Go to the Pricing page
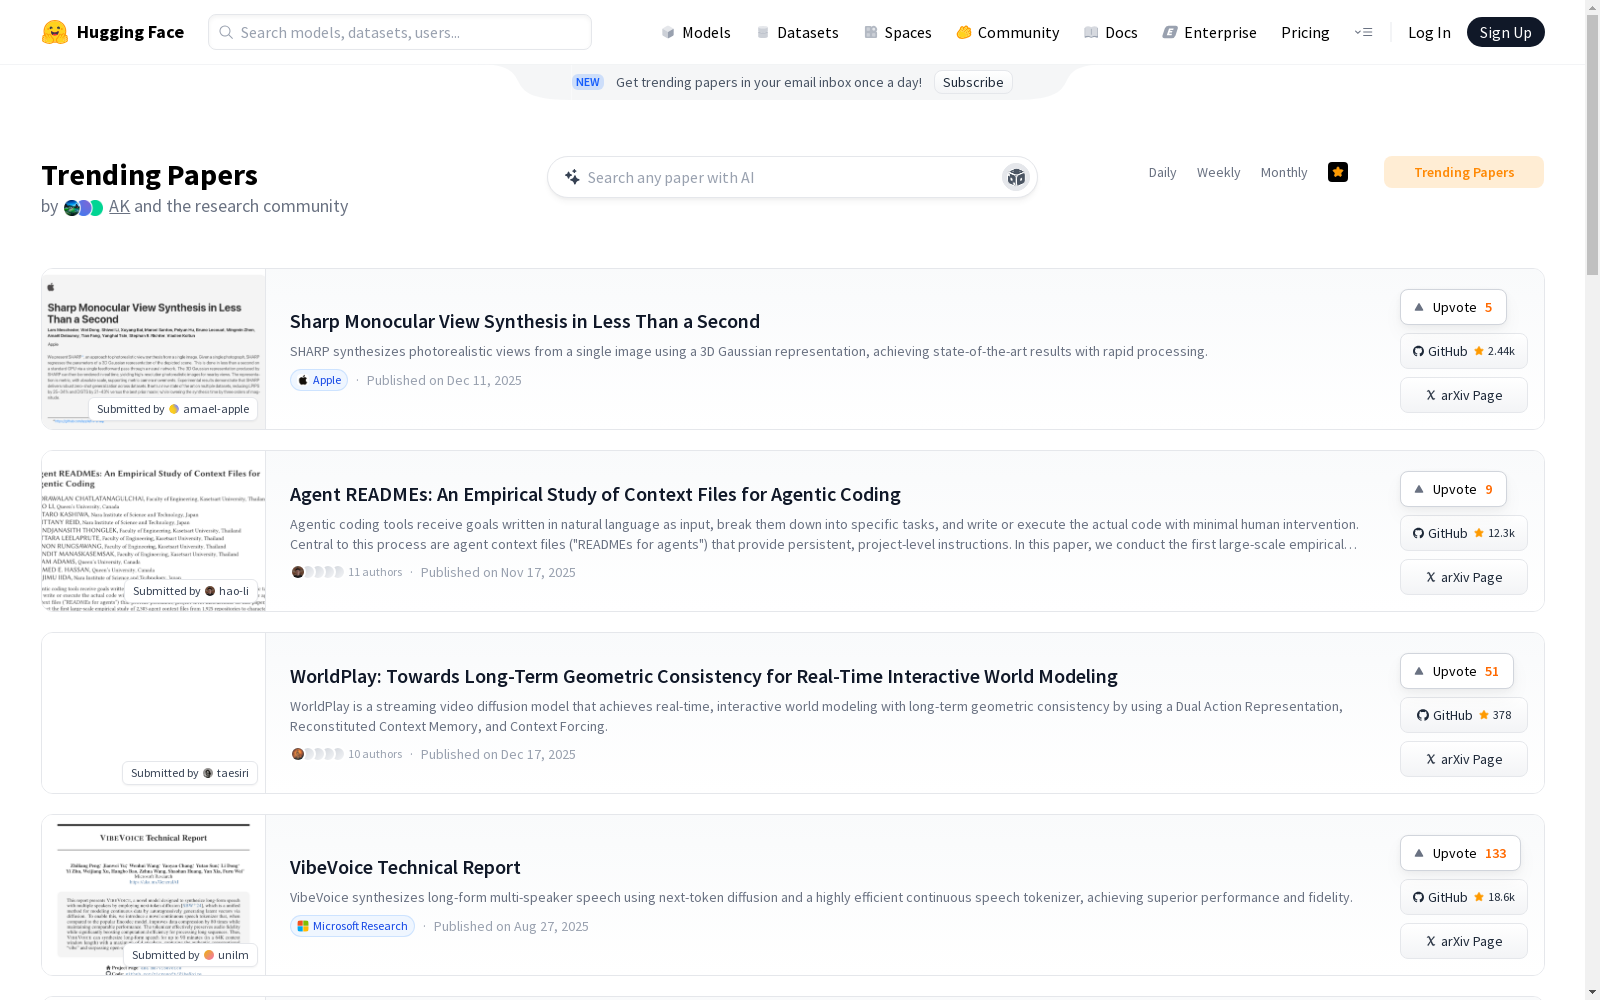1600x1000 pixels. (1305, 32)
